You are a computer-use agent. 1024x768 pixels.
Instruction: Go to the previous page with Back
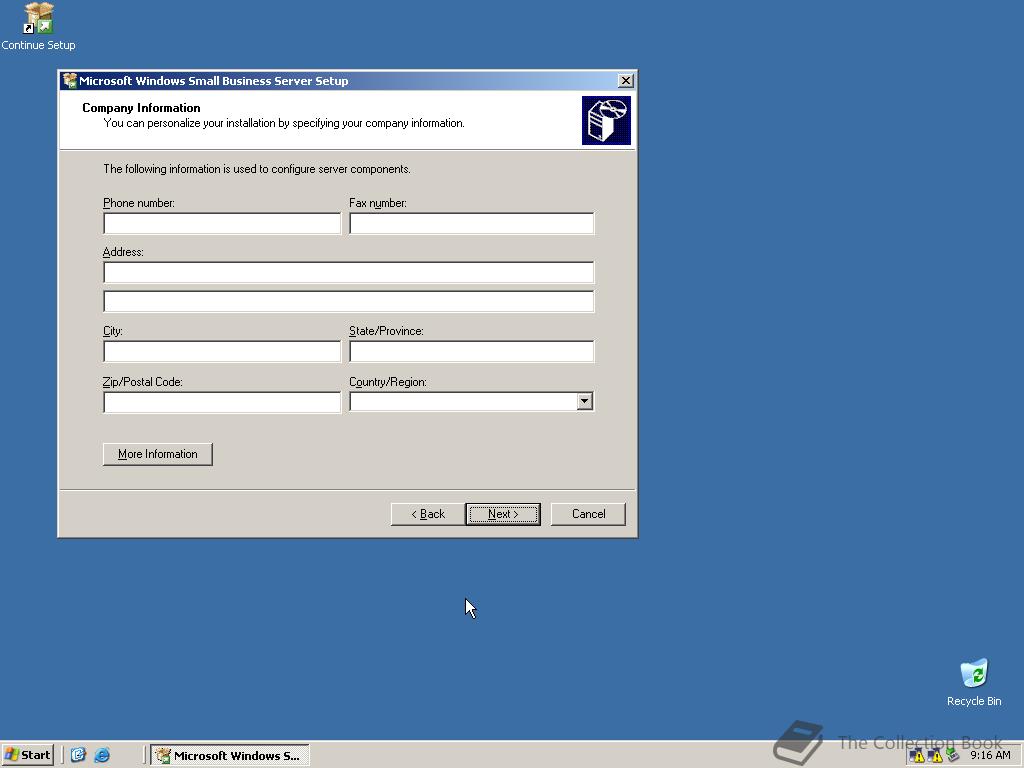pos(428,514)
